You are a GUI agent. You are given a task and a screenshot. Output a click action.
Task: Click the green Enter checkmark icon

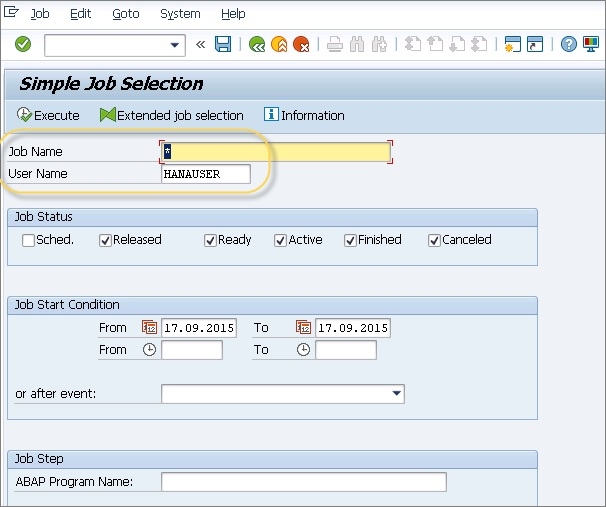click(x=23, y=44)
